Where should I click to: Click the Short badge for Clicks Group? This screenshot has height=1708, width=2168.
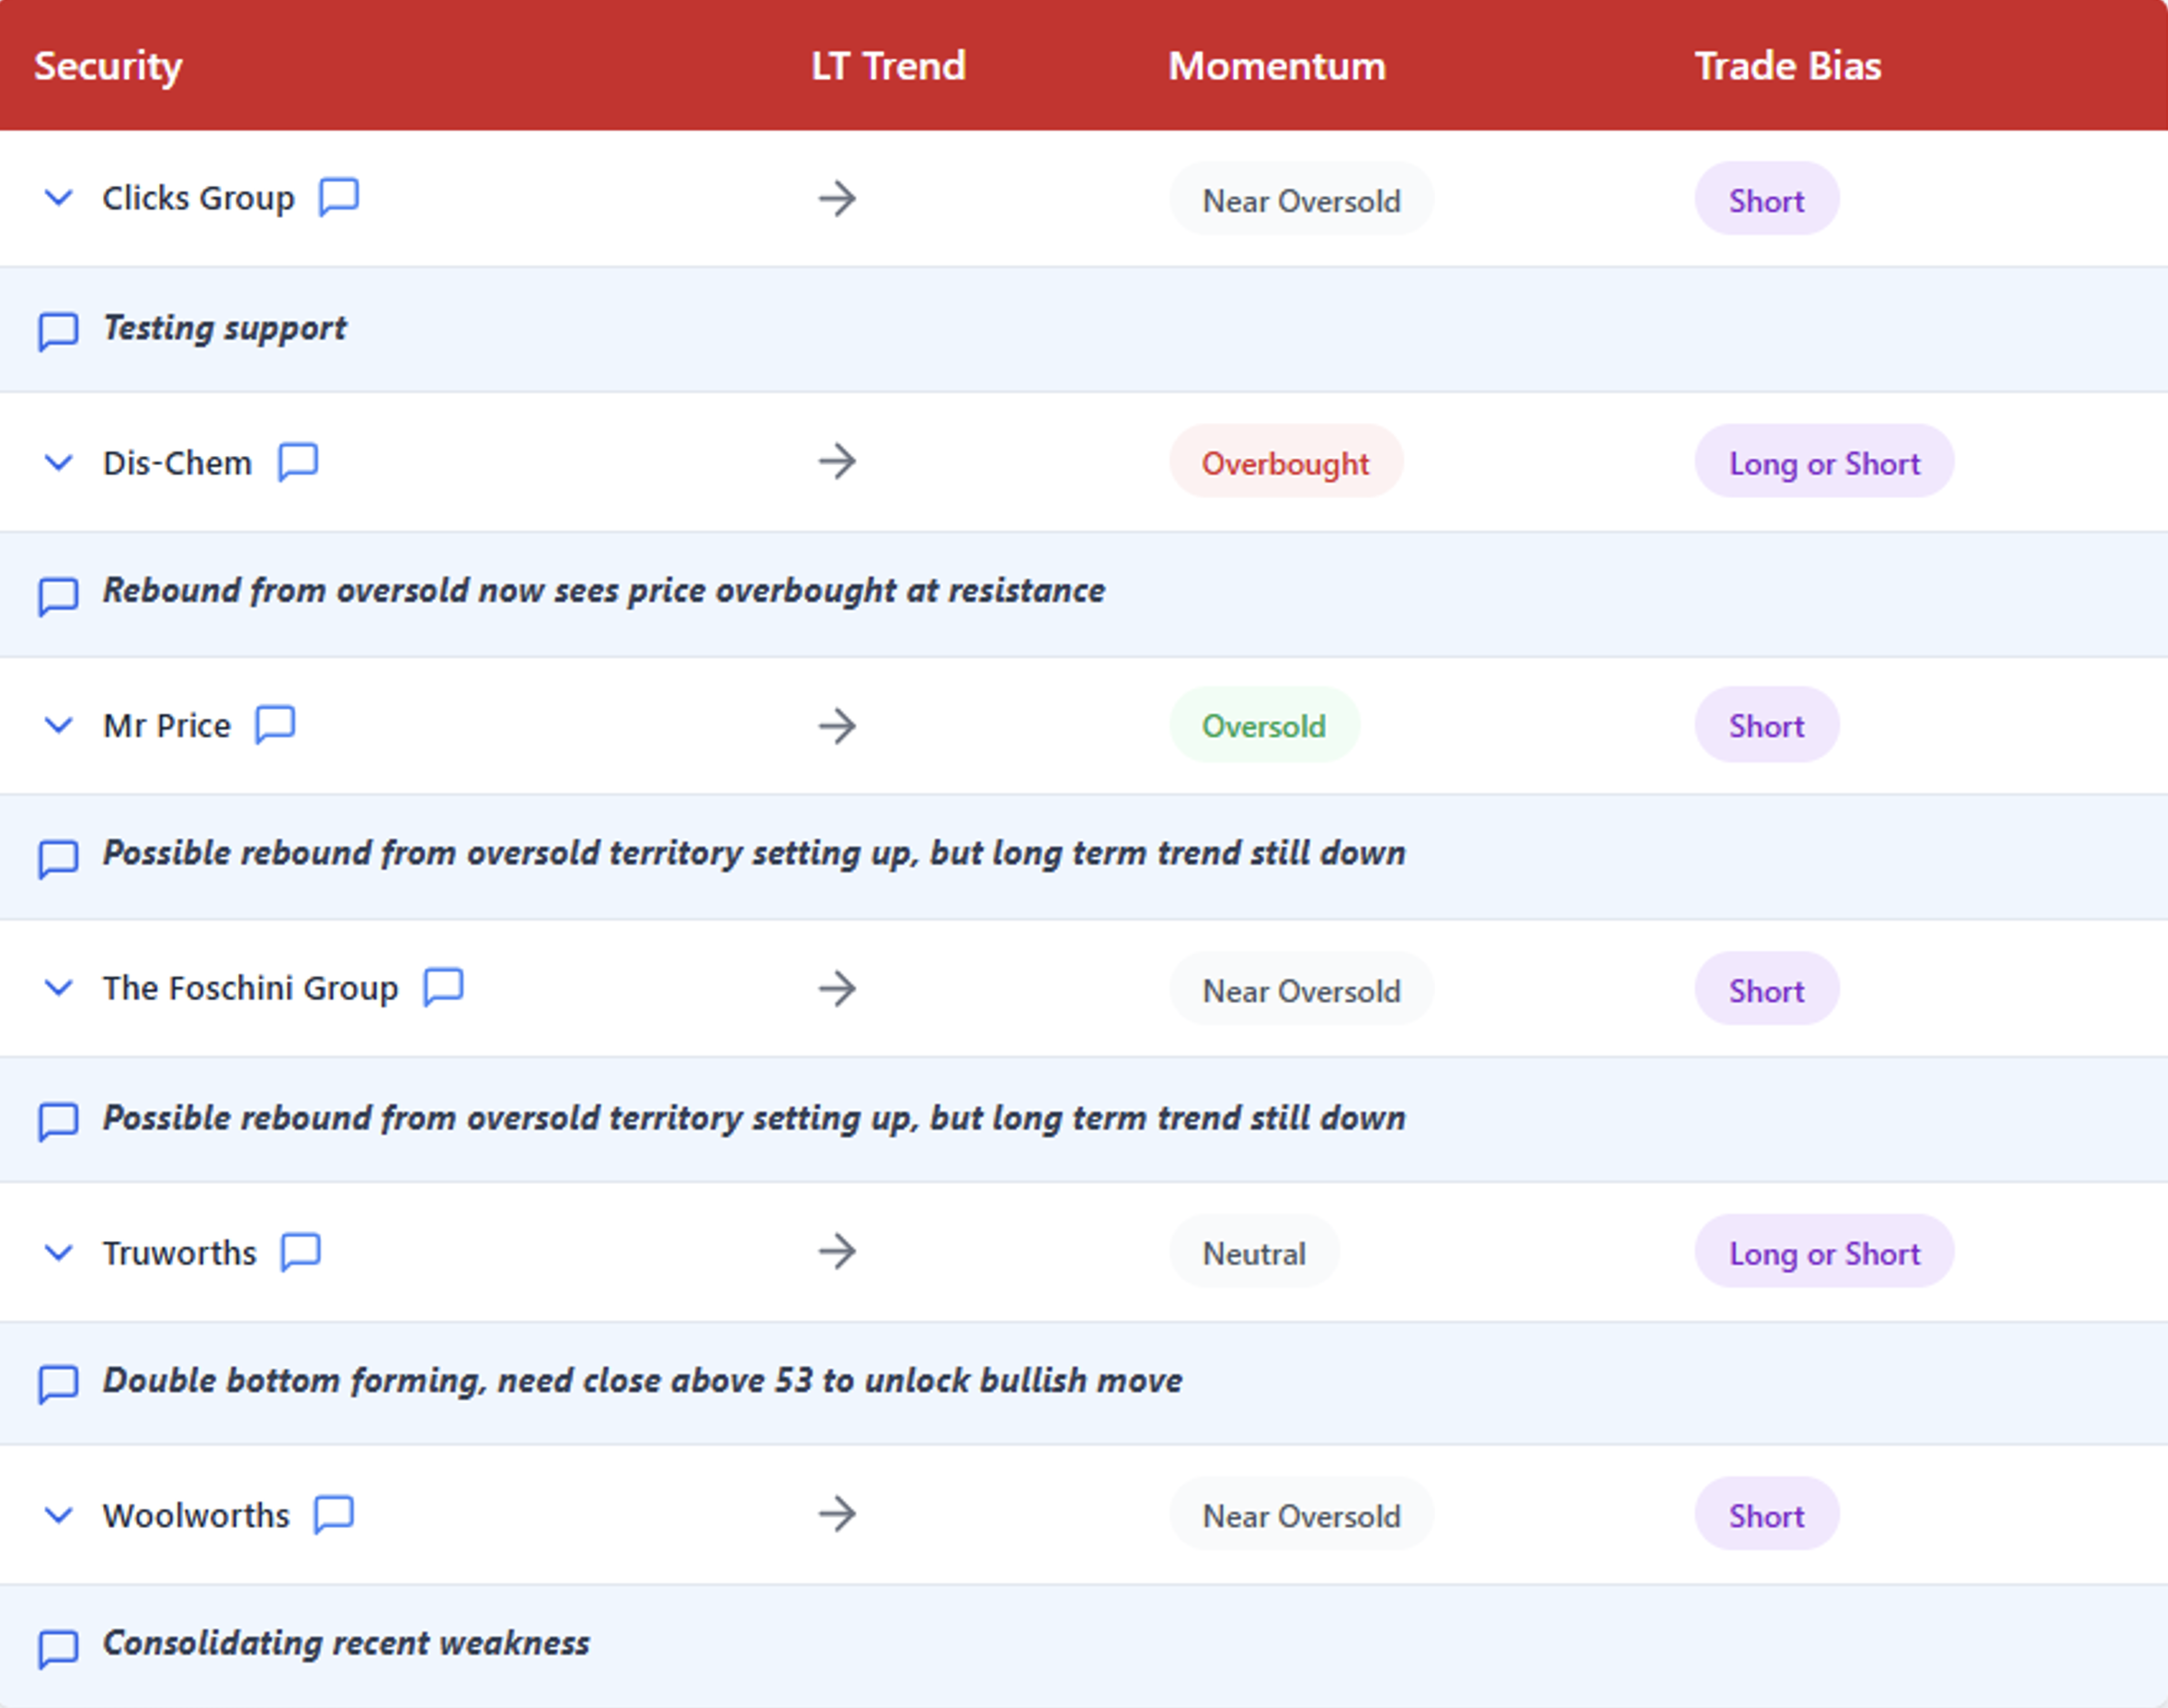pos(1765,199)
